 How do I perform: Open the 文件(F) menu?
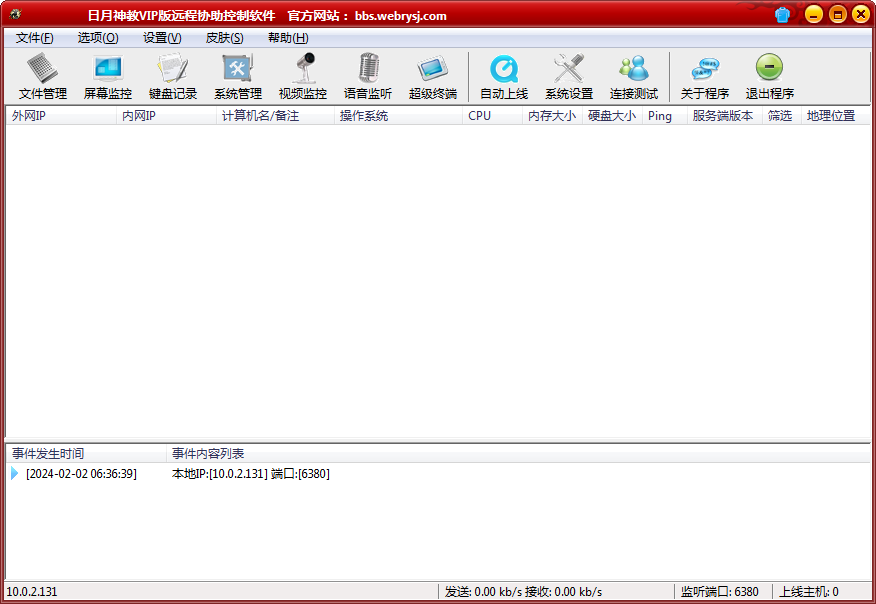34,38
